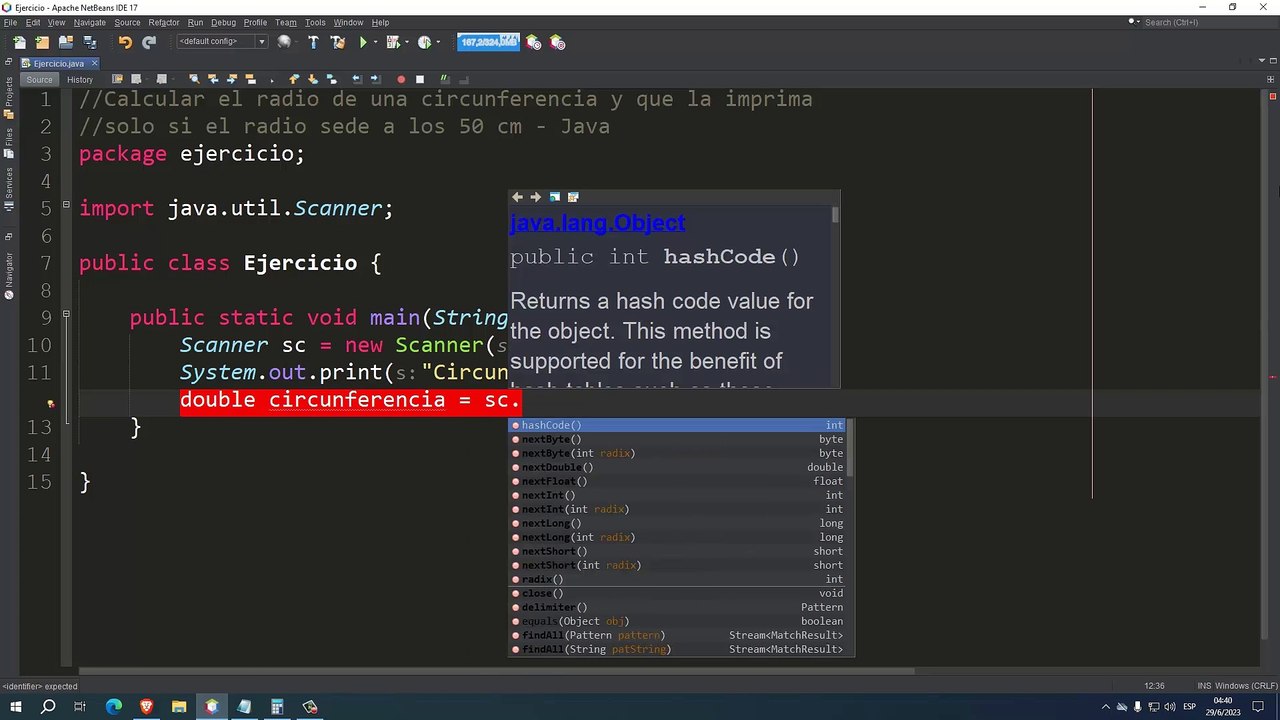Open the File menu
Screen dimensions: 1280x720
pos(10,22)
